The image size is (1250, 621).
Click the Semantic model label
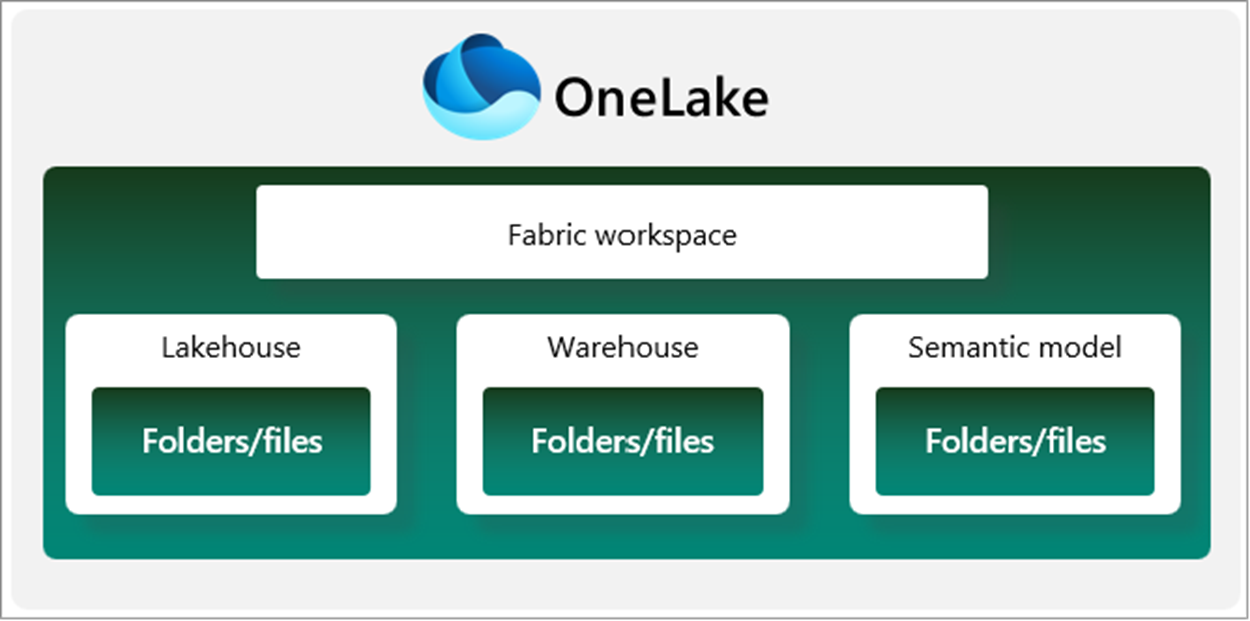coord(1014,347)
